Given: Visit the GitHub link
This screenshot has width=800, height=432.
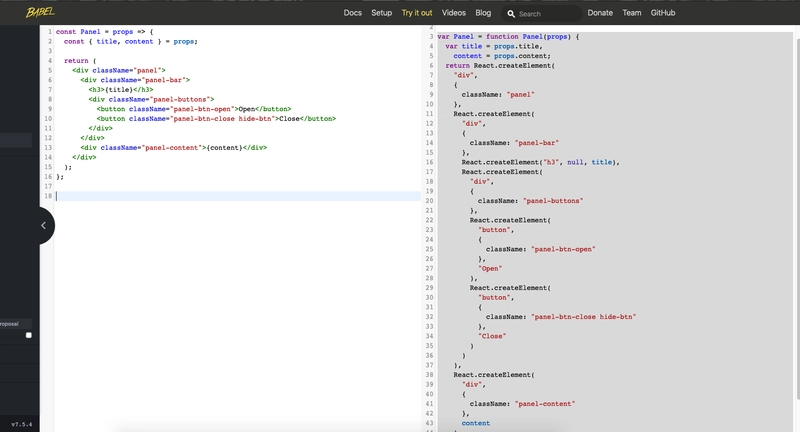Looking at the screenshot, I should tap(663, 13).
